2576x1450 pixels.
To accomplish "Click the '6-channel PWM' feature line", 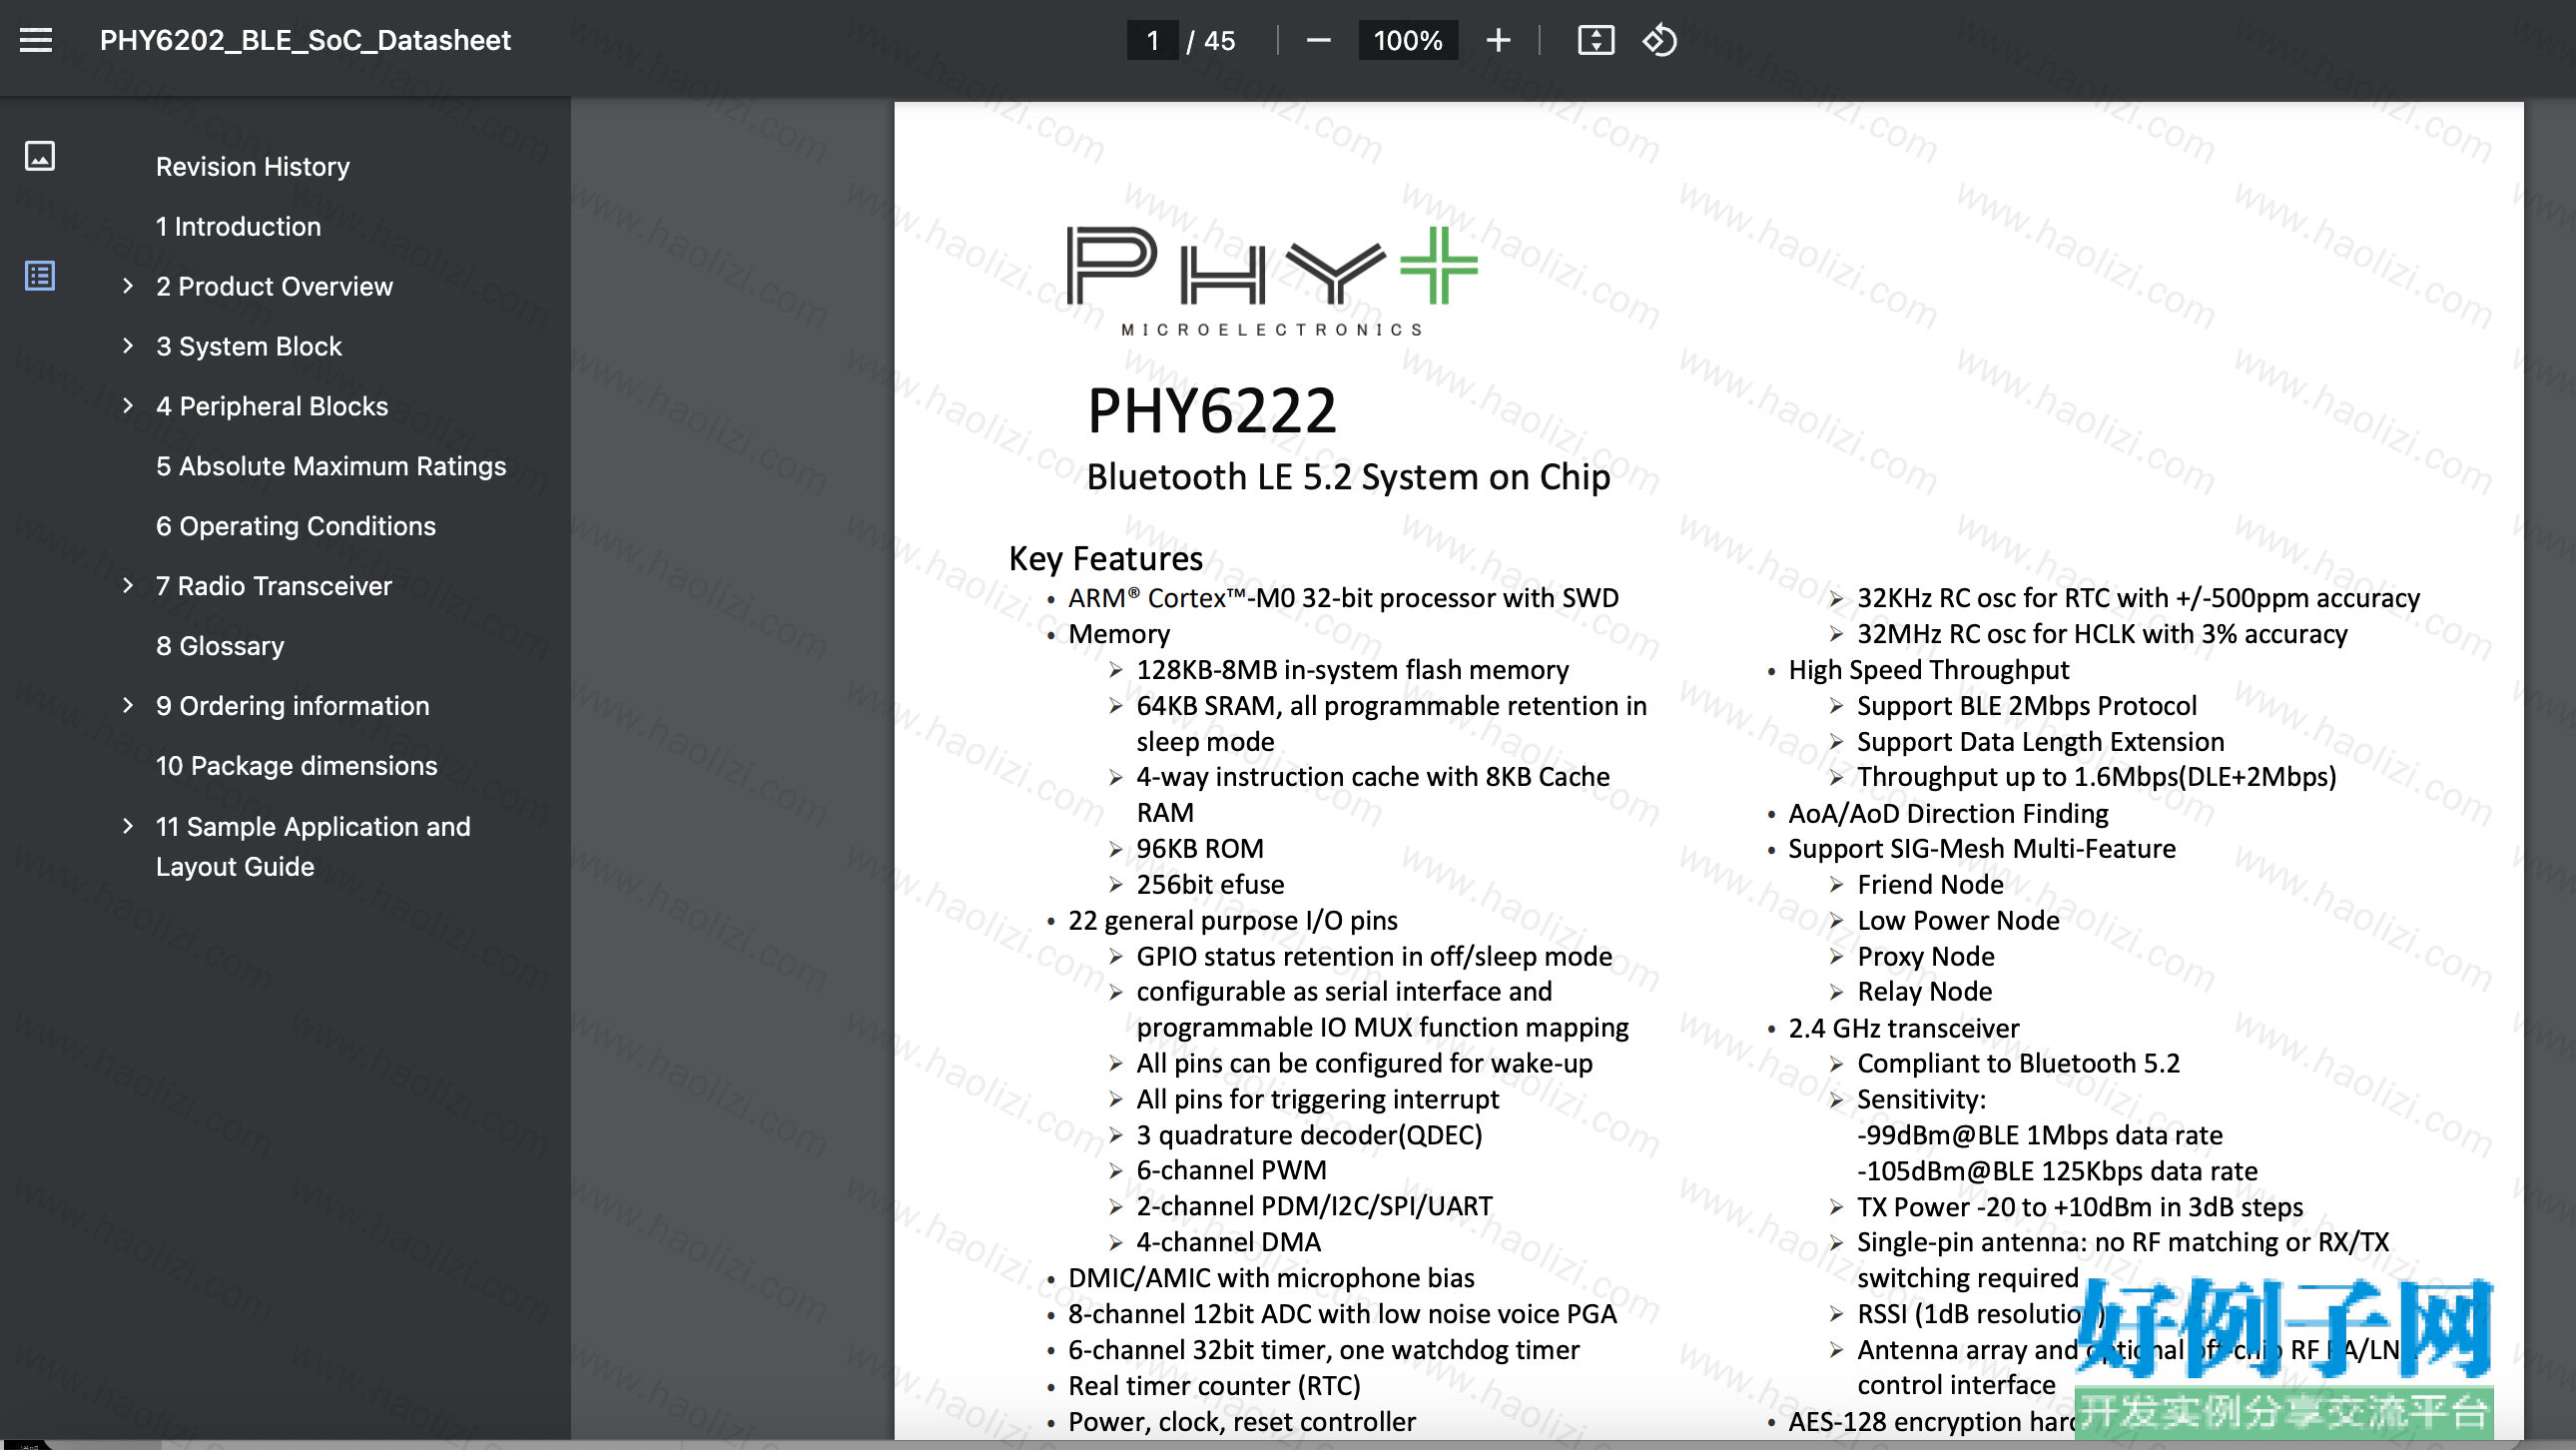I will [1231, 1170].
